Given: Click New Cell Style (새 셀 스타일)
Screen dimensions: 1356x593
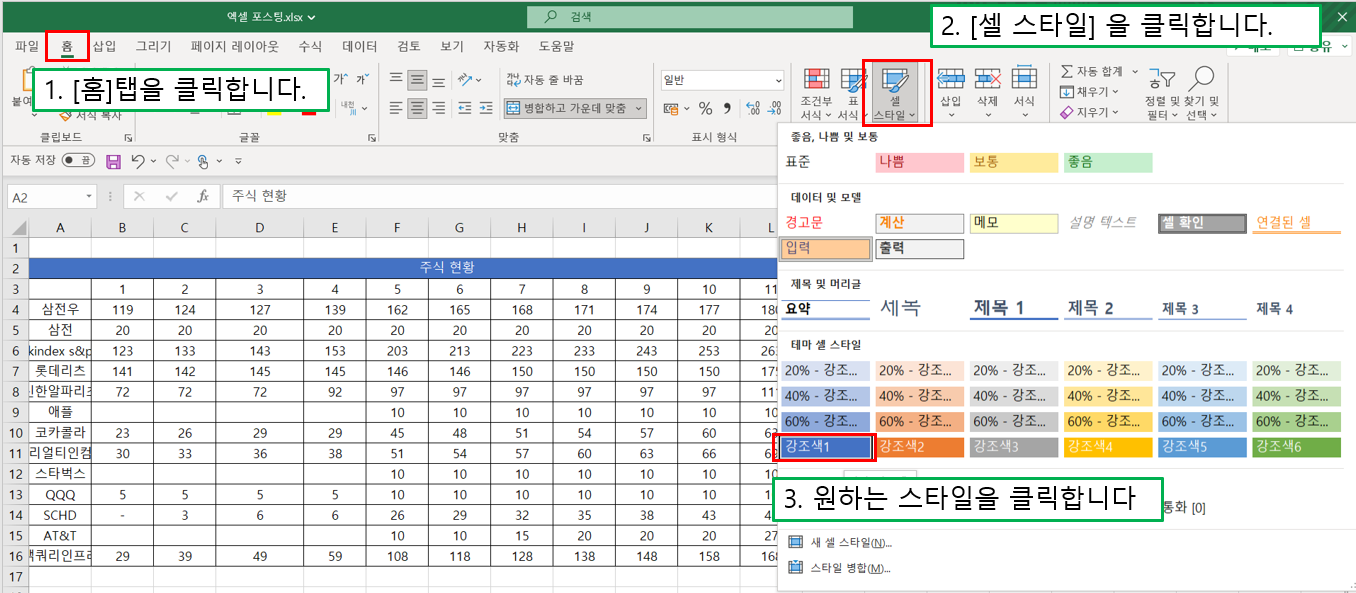Looking at the screenshot, I should [840, 542].
